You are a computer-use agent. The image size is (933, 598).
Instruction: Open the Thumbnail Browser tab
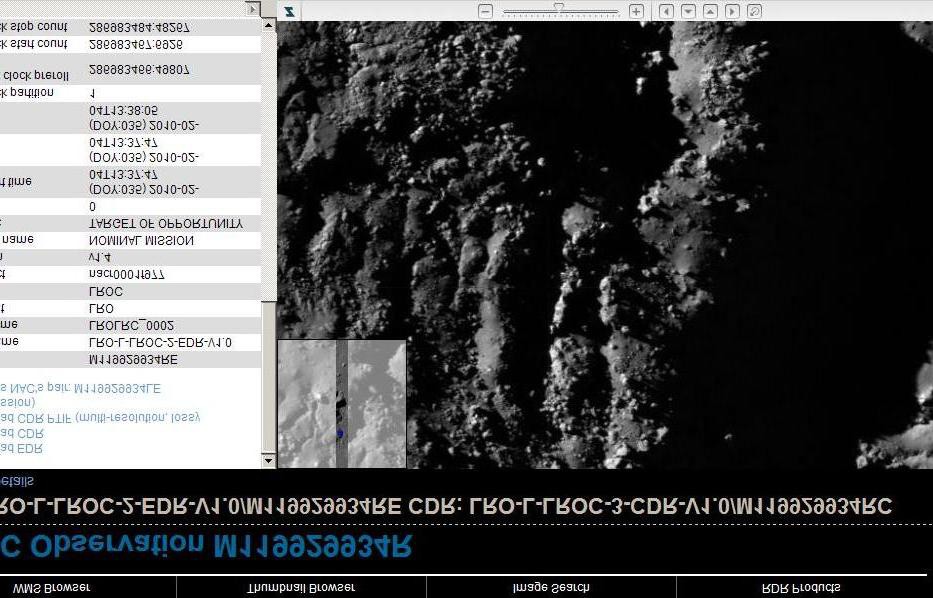[x=301, y=587]
